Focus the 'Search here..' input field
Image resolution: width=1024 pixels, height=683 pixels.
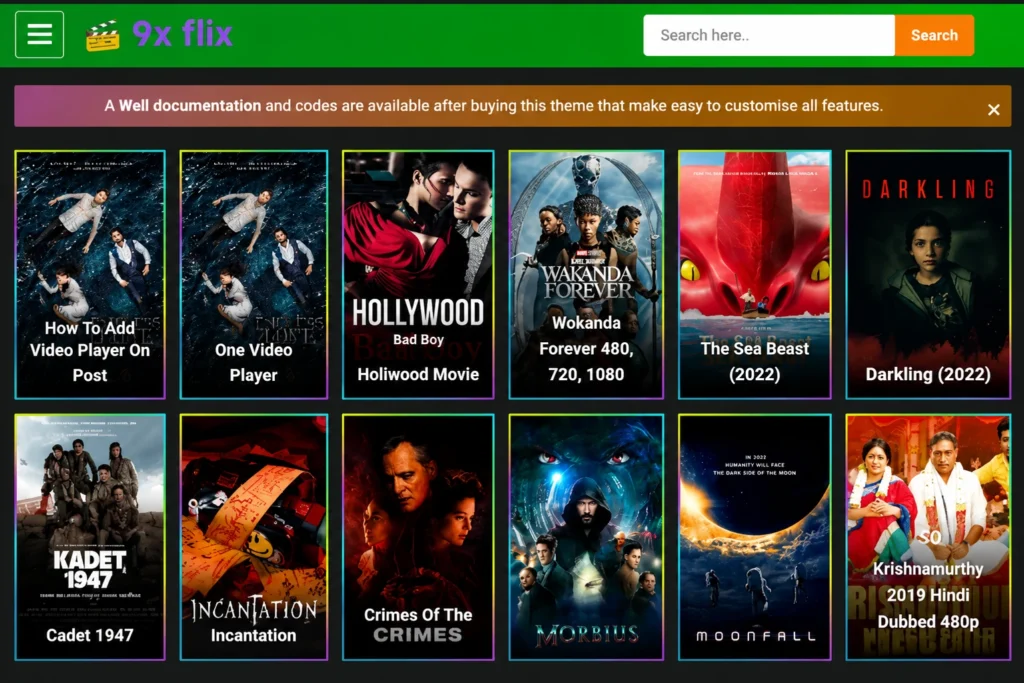click(x=769, y=35)
